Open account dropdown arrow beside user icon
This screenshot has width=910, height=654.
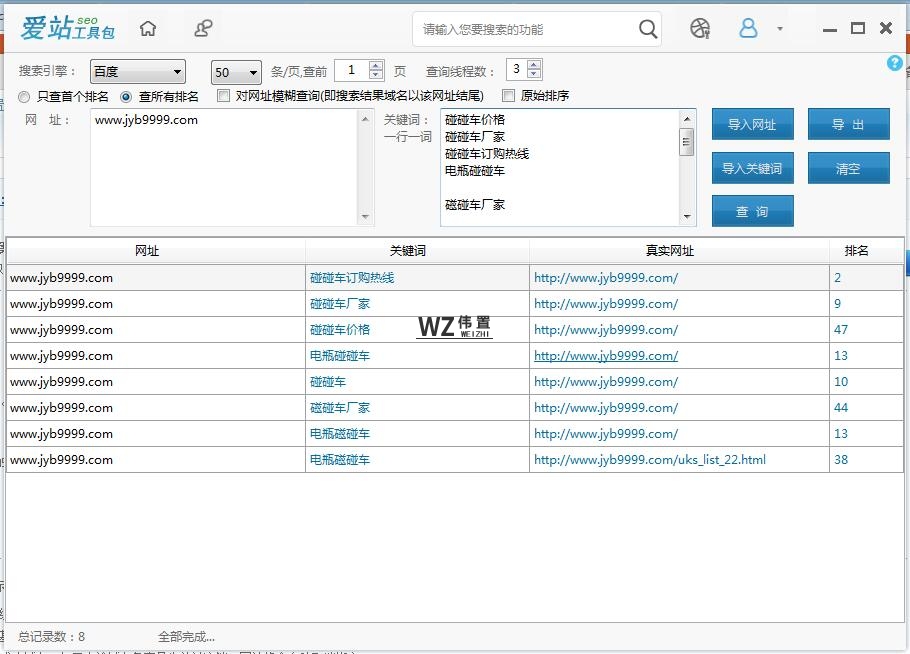pos(780,29)
